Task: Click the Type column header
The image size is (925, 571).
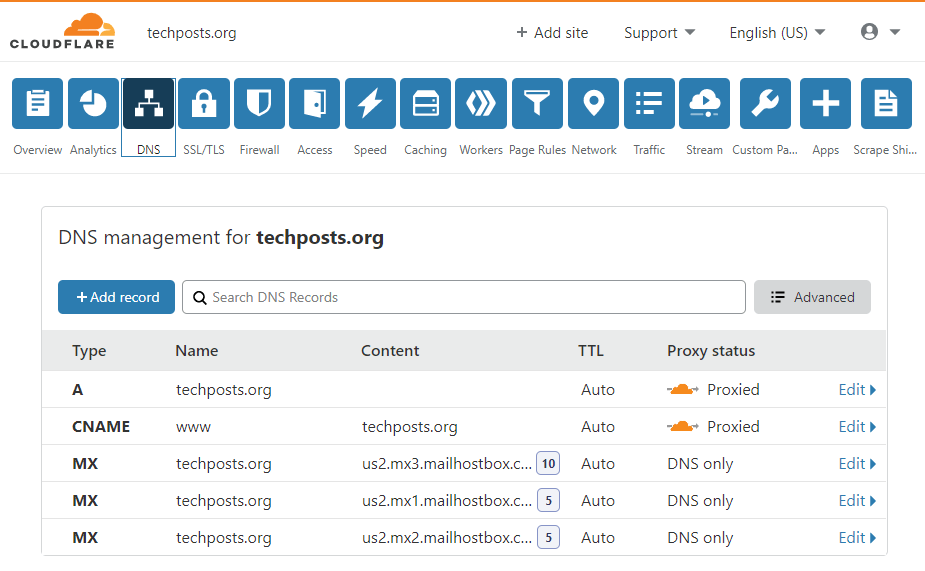Action: [89, 351]
